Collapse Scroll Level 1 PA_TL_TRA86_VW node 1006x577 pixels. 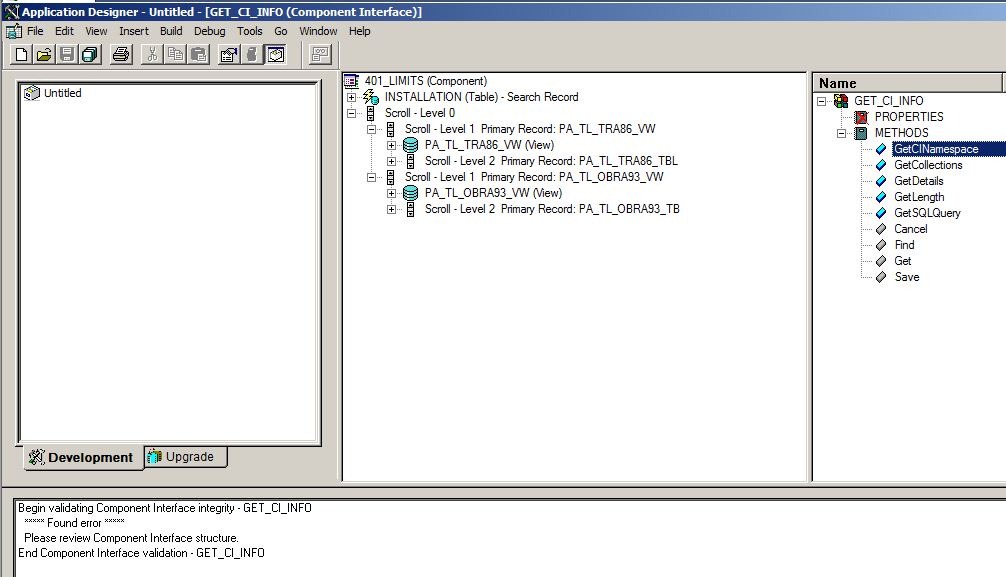click(x=371, y=129)
